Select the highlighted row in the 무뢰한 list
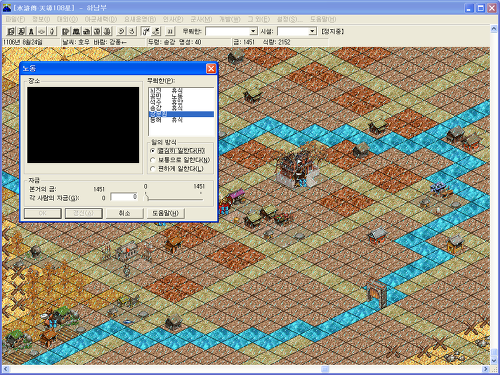The image size is (500, 375). click(181, 114)
